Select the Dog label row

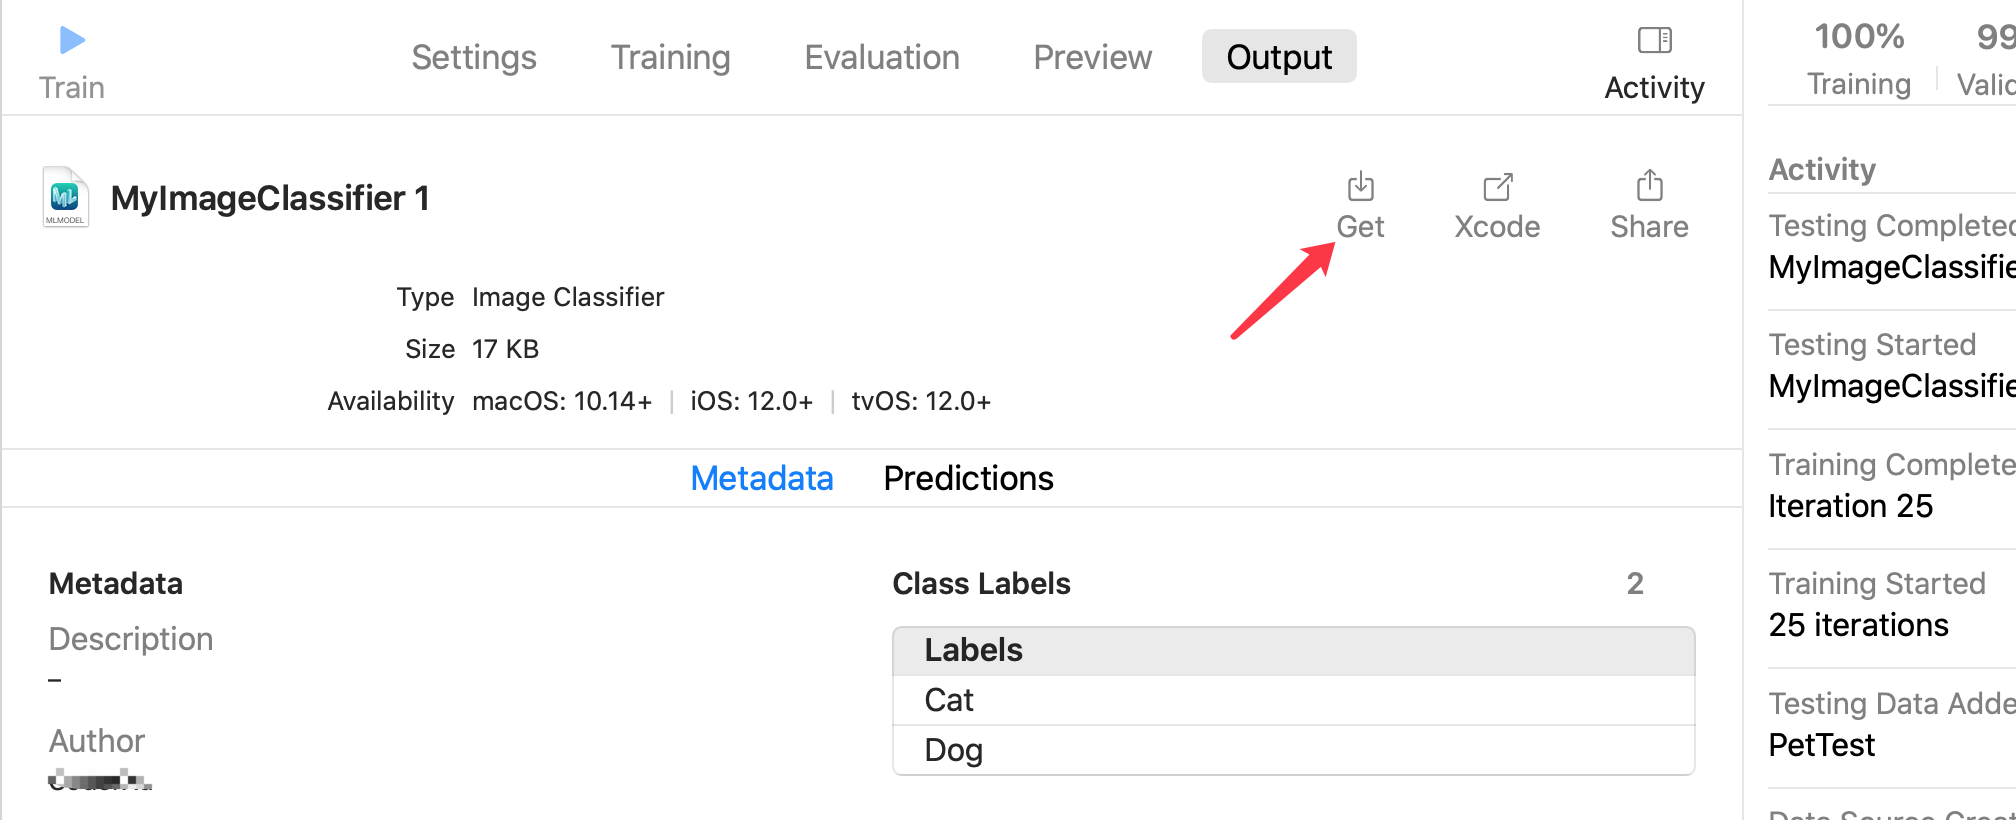click(x=1294, y=750)
